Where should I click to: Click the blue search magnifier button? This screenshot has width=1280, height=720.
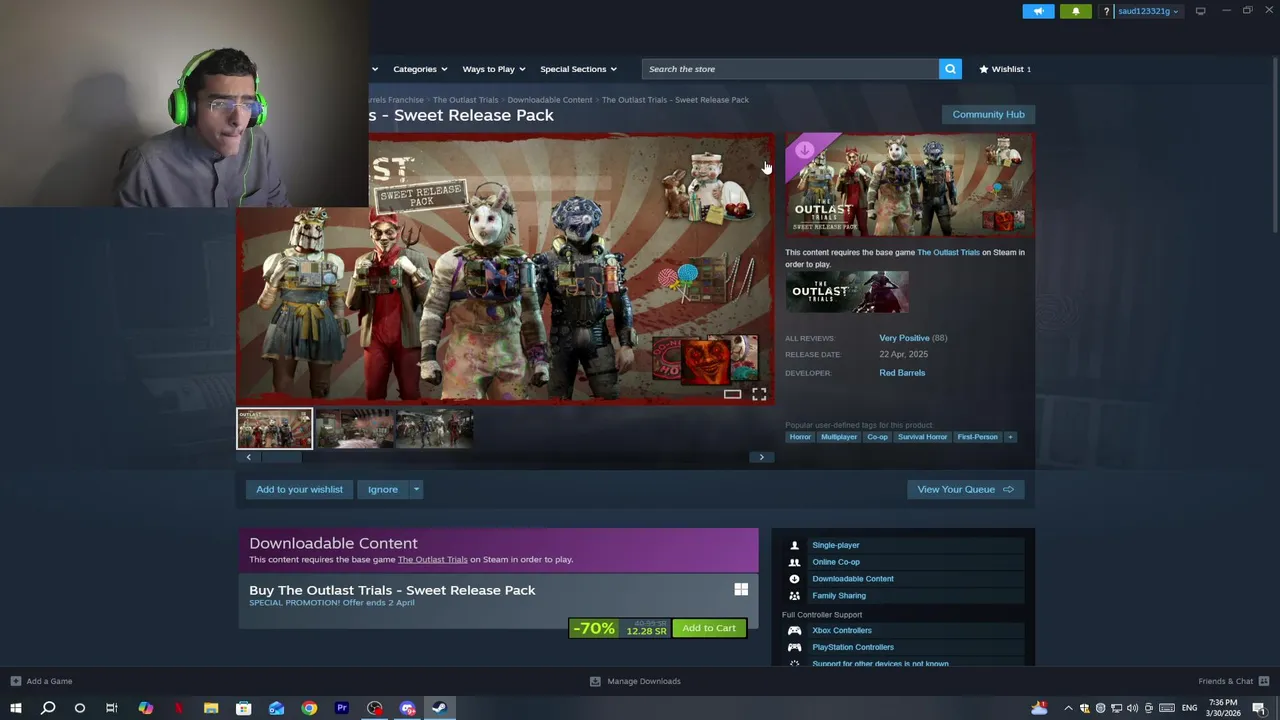[950, 69]
